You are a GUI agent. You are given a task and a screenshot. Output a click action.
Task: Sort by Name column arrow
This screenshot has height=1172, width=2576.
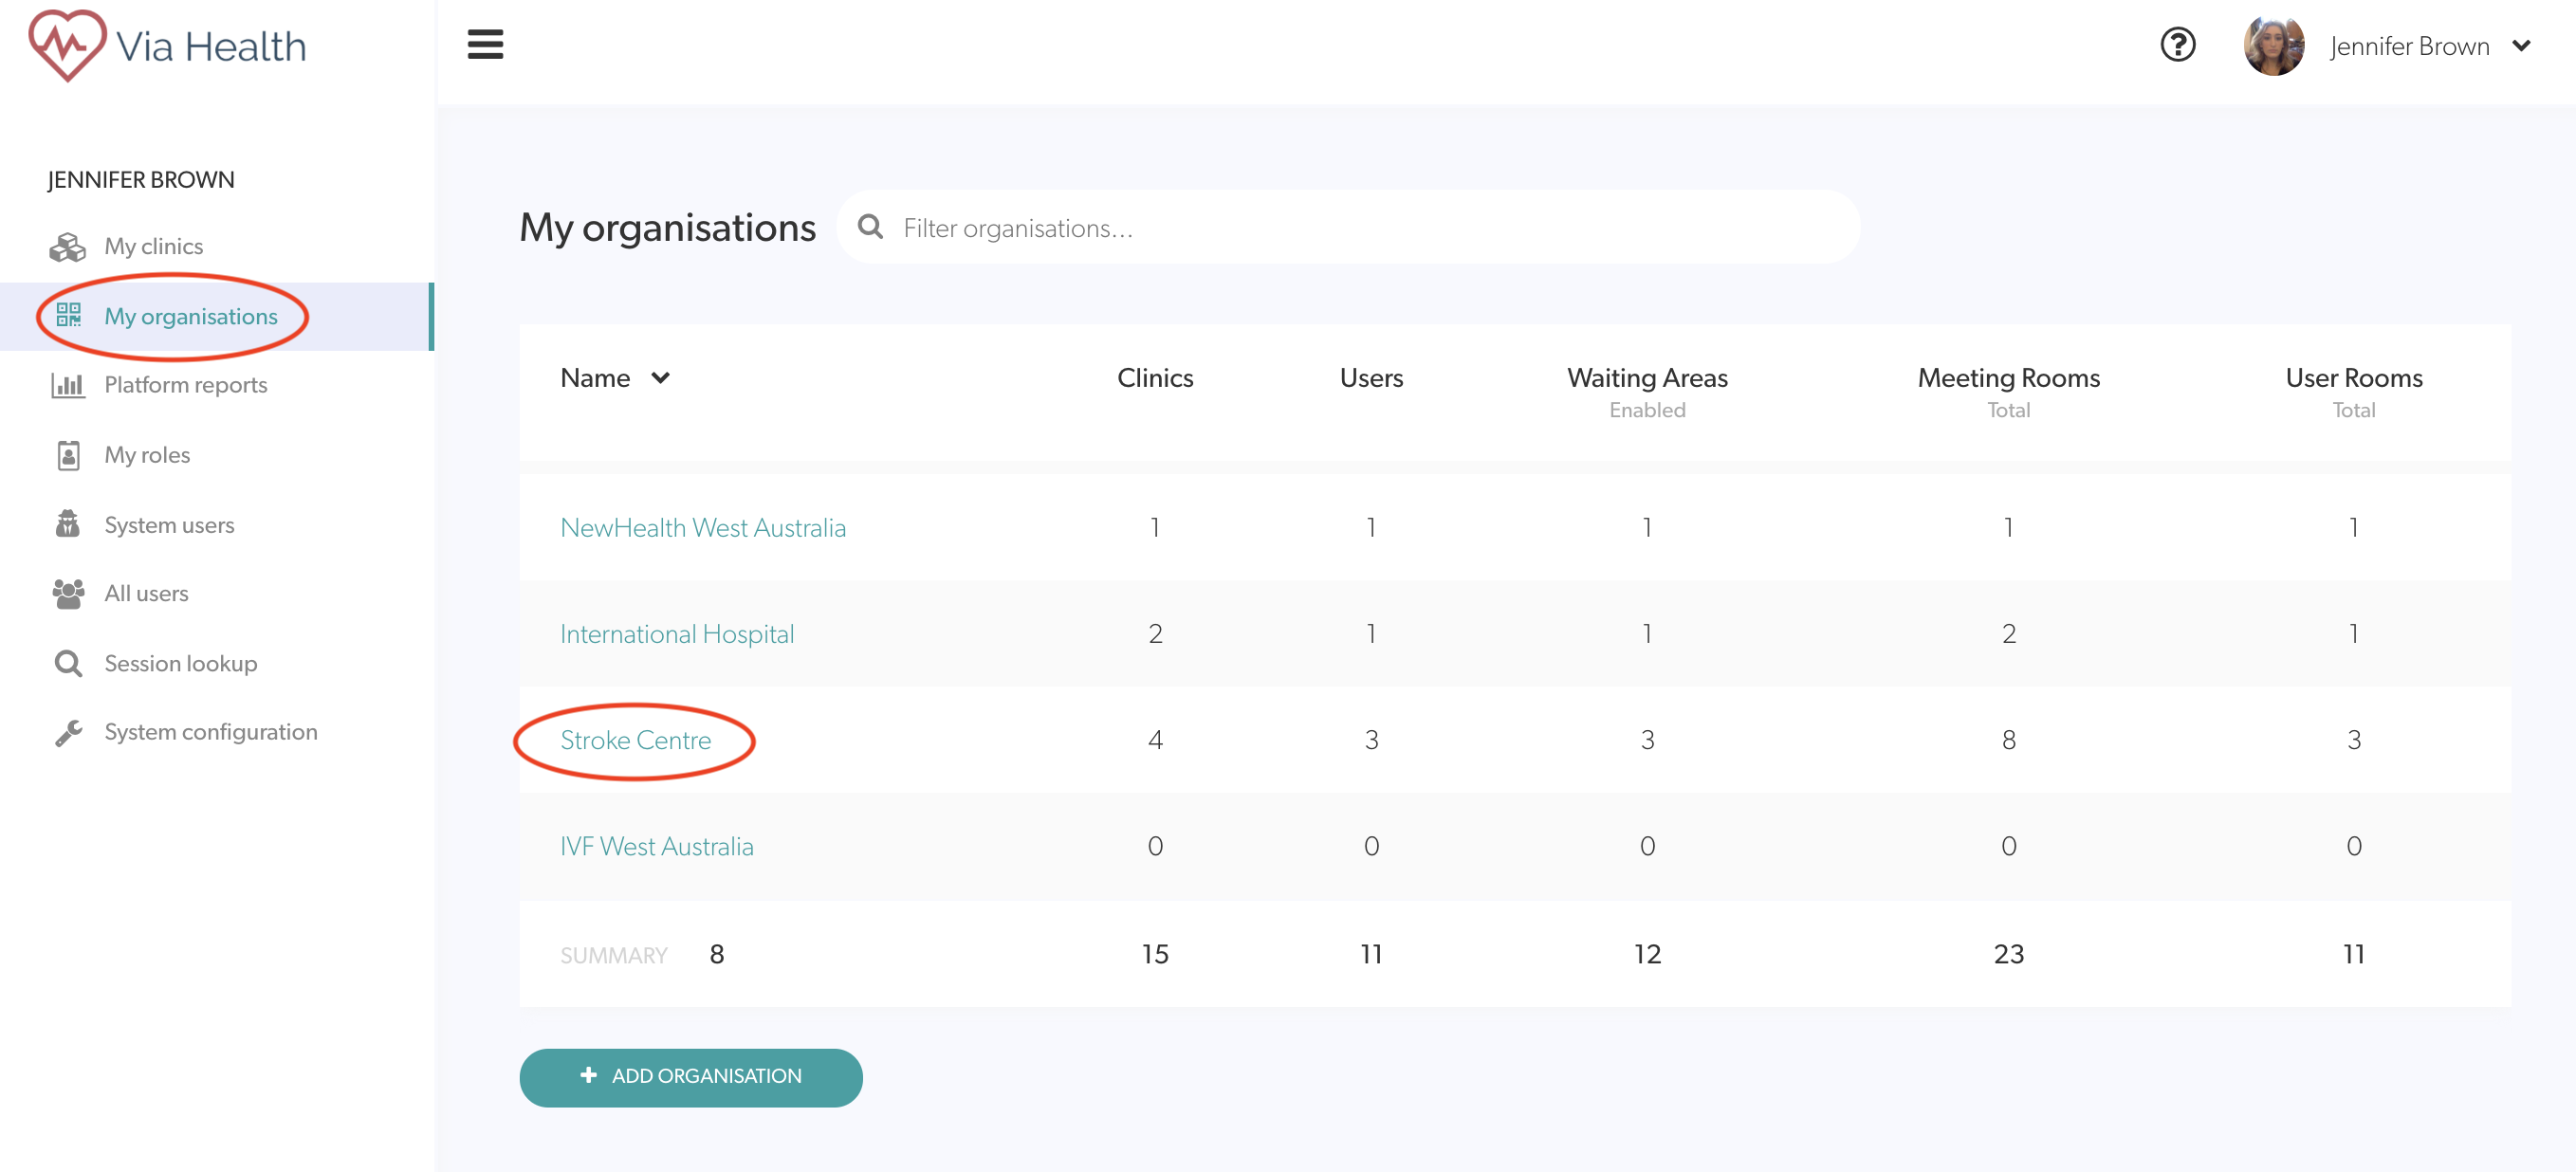click(x=660, y=378)
